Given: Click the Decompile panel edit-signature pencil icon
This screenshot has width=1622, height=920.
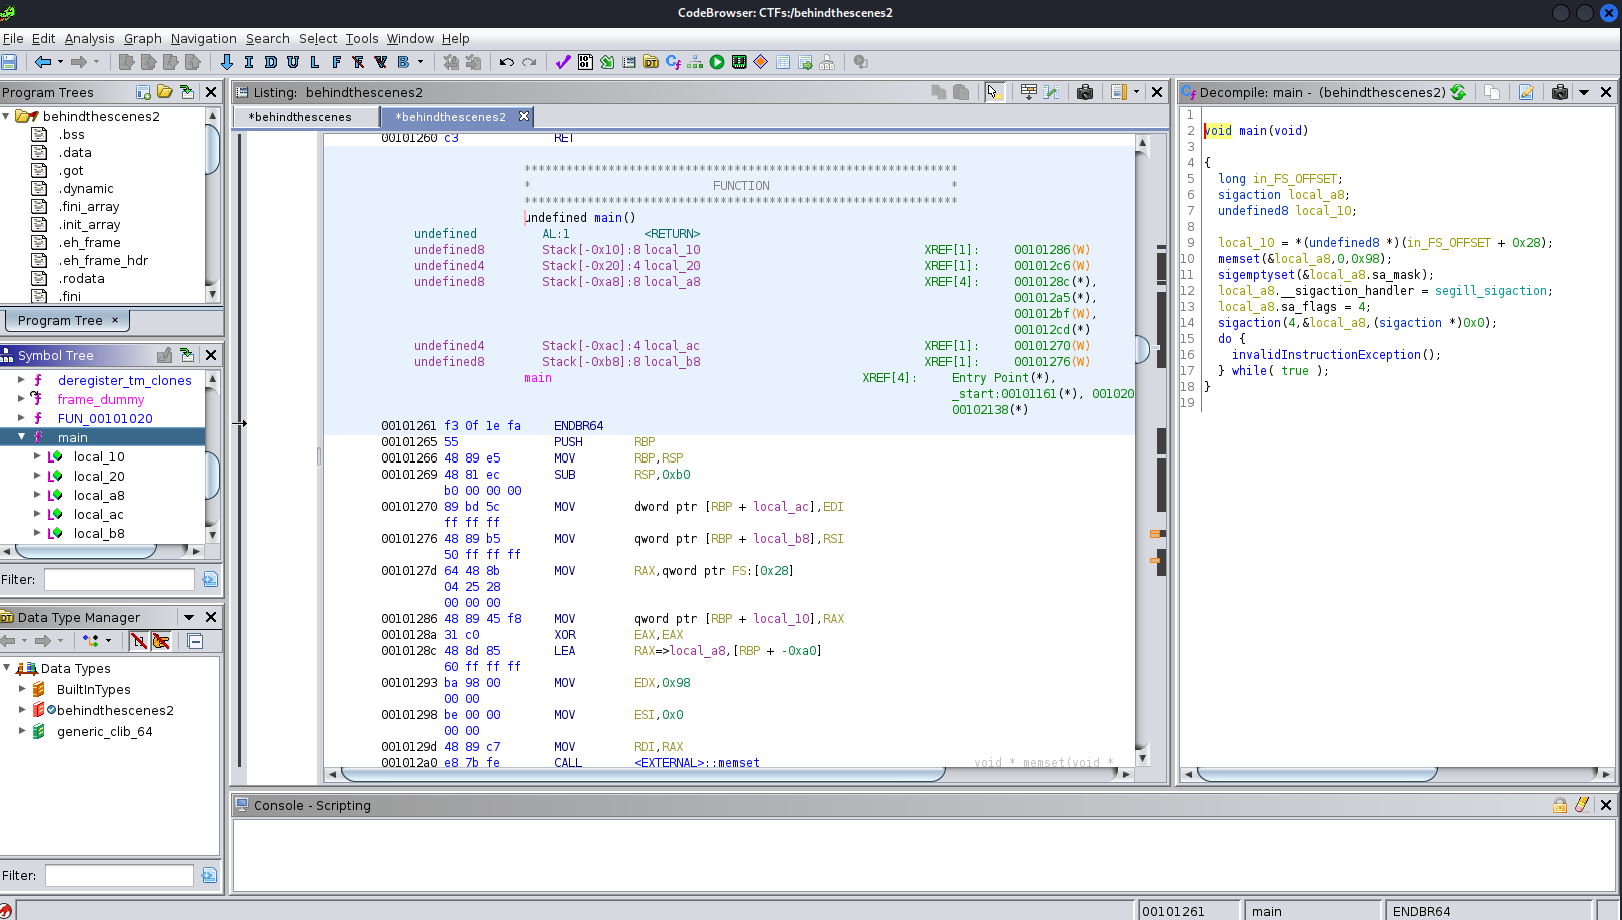Looking at the screenshot, I should point(1526,92).
